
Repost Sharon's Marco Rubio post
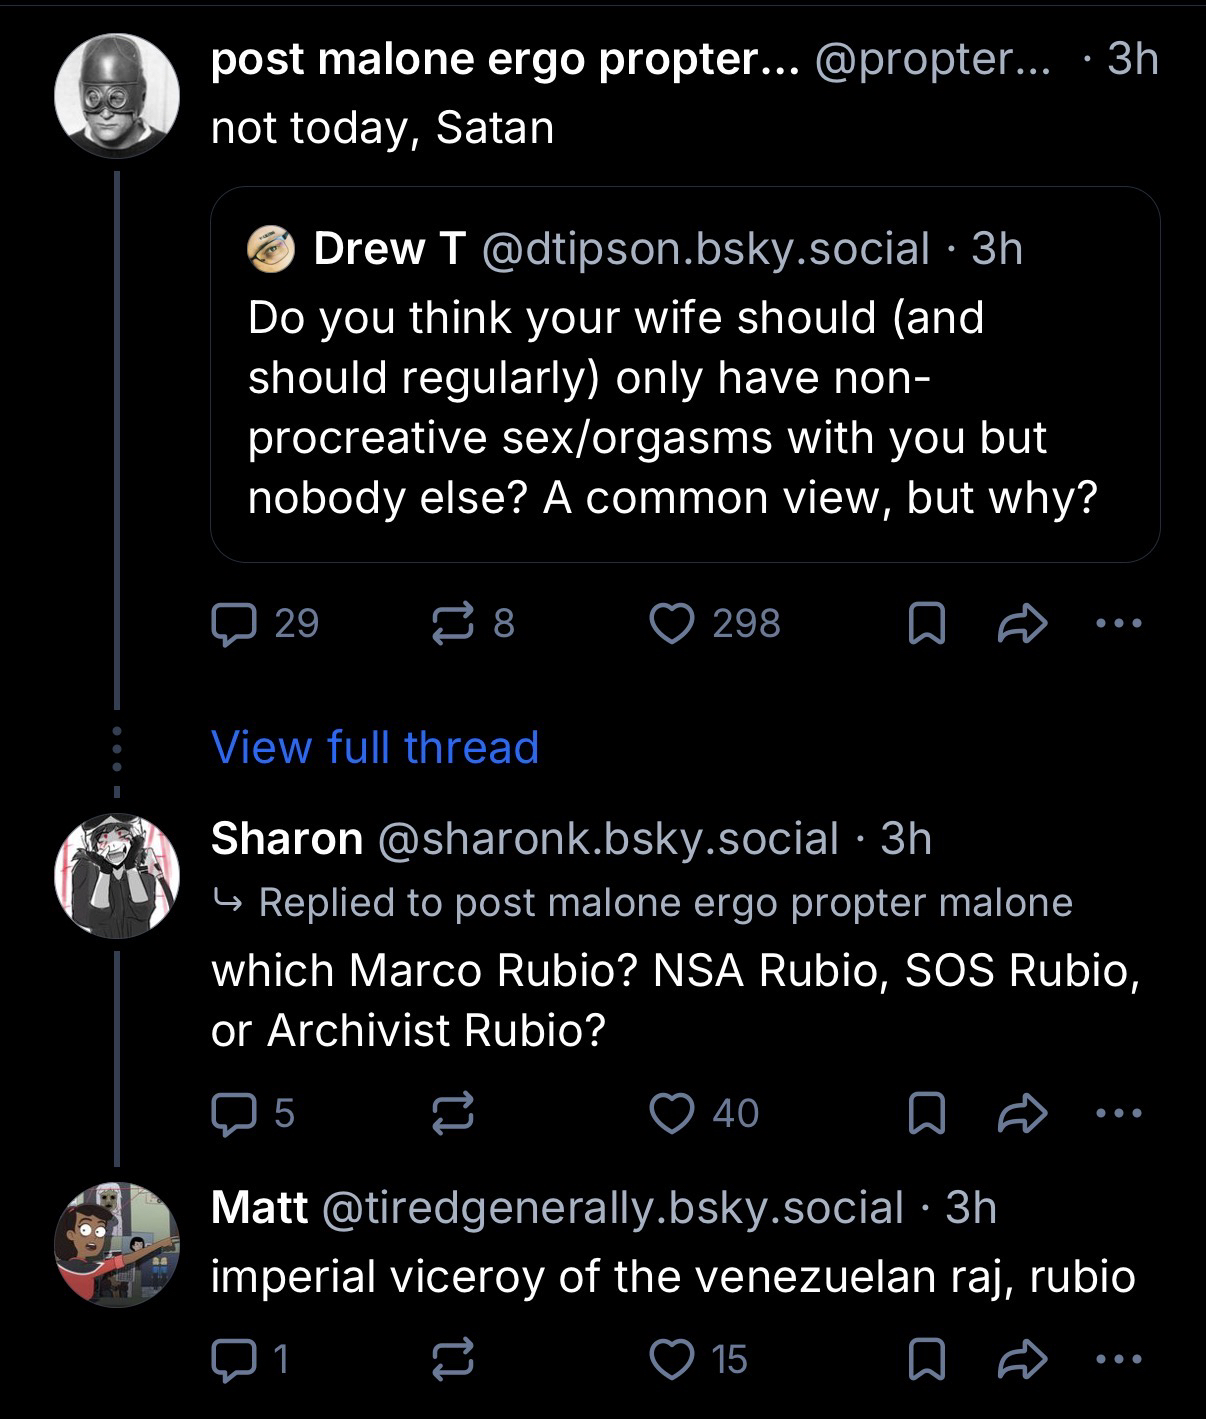[x=452, y=1113]
